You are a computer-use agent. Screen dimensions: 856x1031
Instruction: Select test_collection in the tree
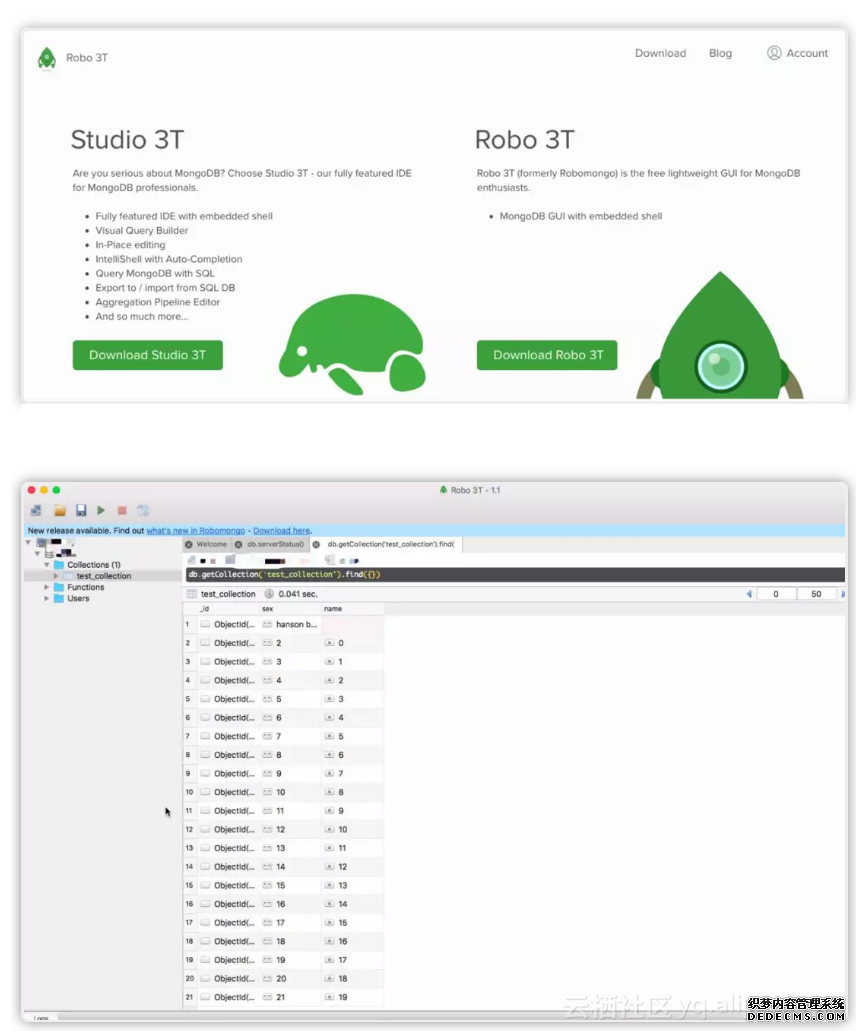(x=103, y=576)
